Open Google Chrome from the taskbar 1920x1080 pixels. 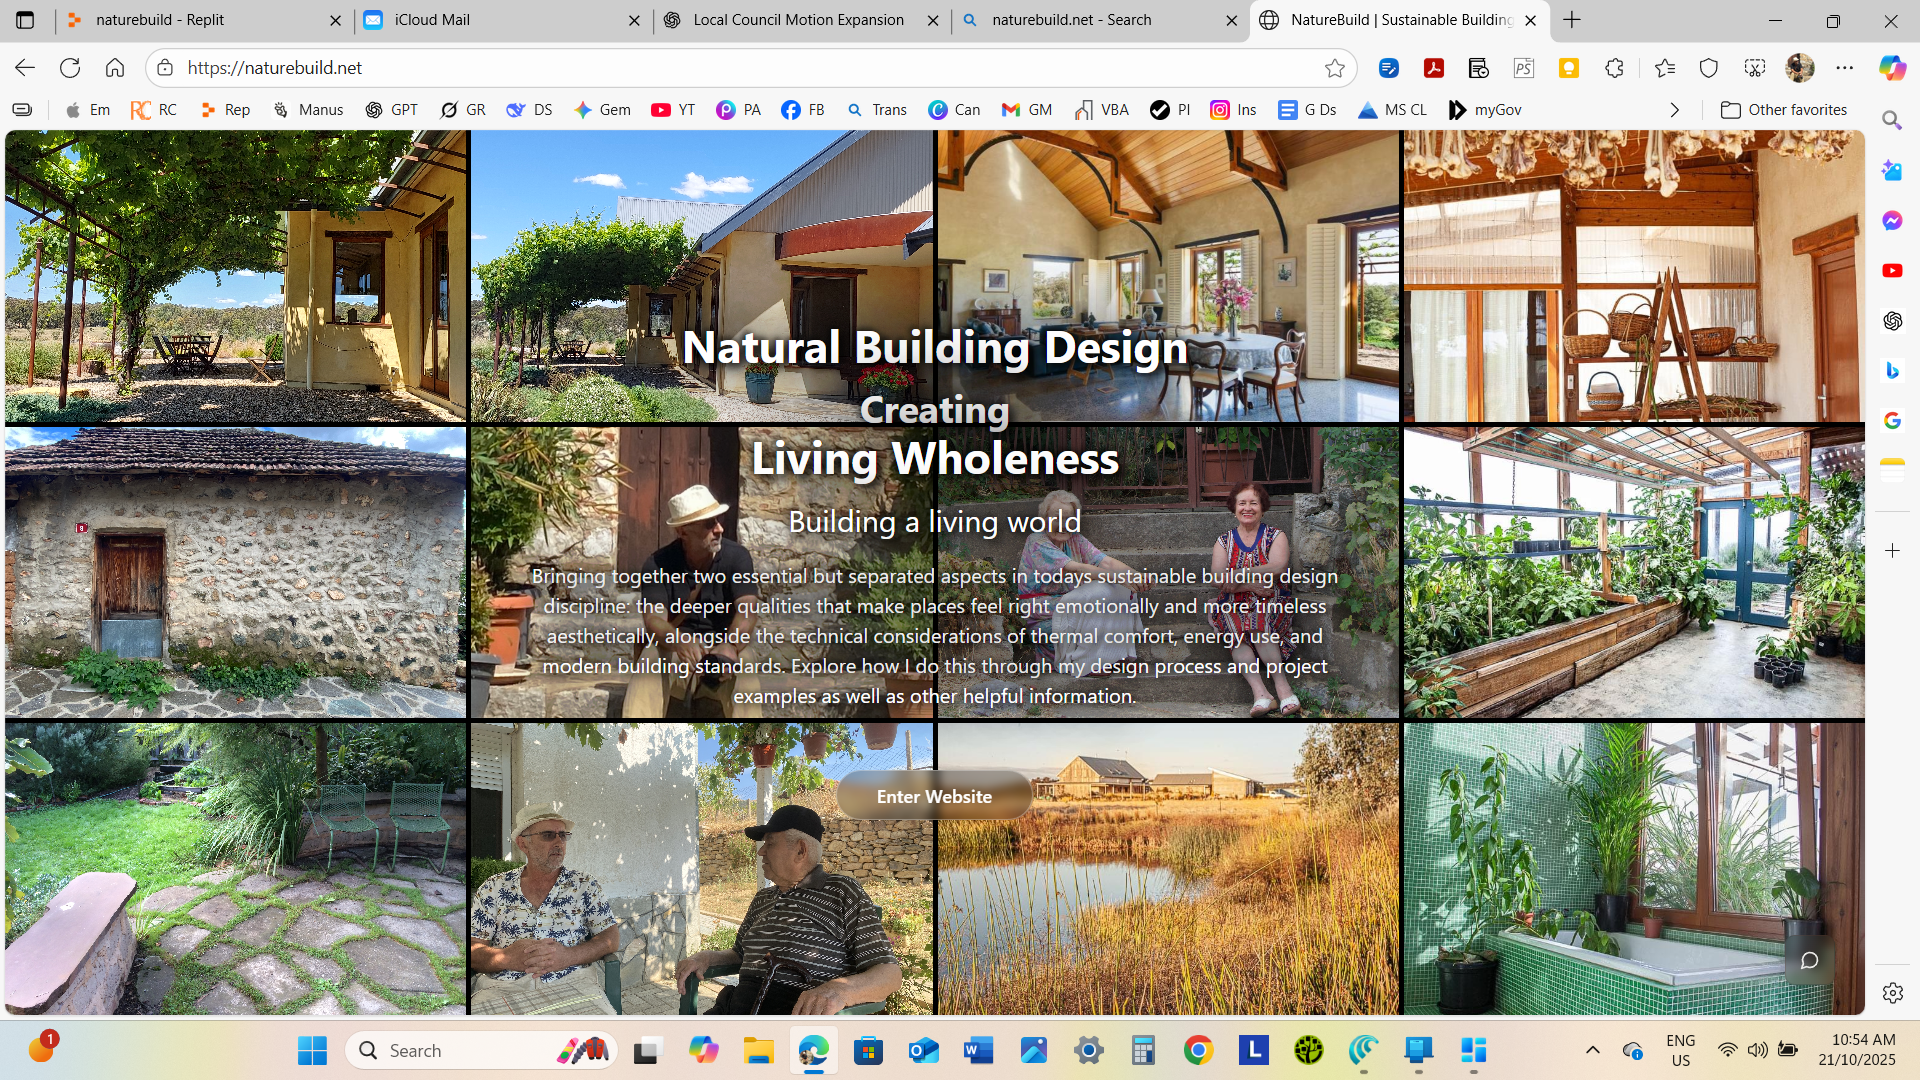coord(1198,1050)
